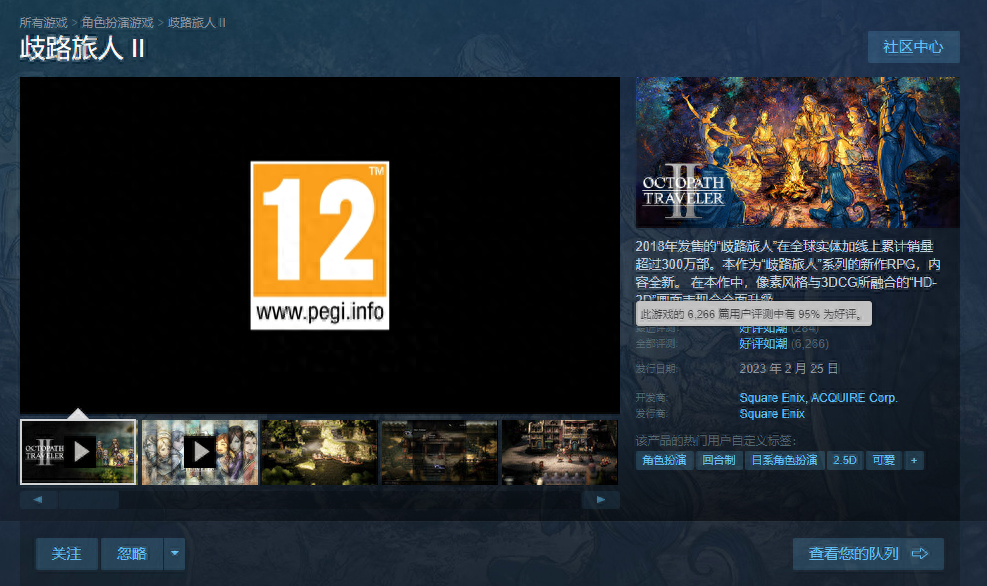Screen dimensions: 987x586
Task: Click the Octopath Traveler II header image
Action: [798, 152]
